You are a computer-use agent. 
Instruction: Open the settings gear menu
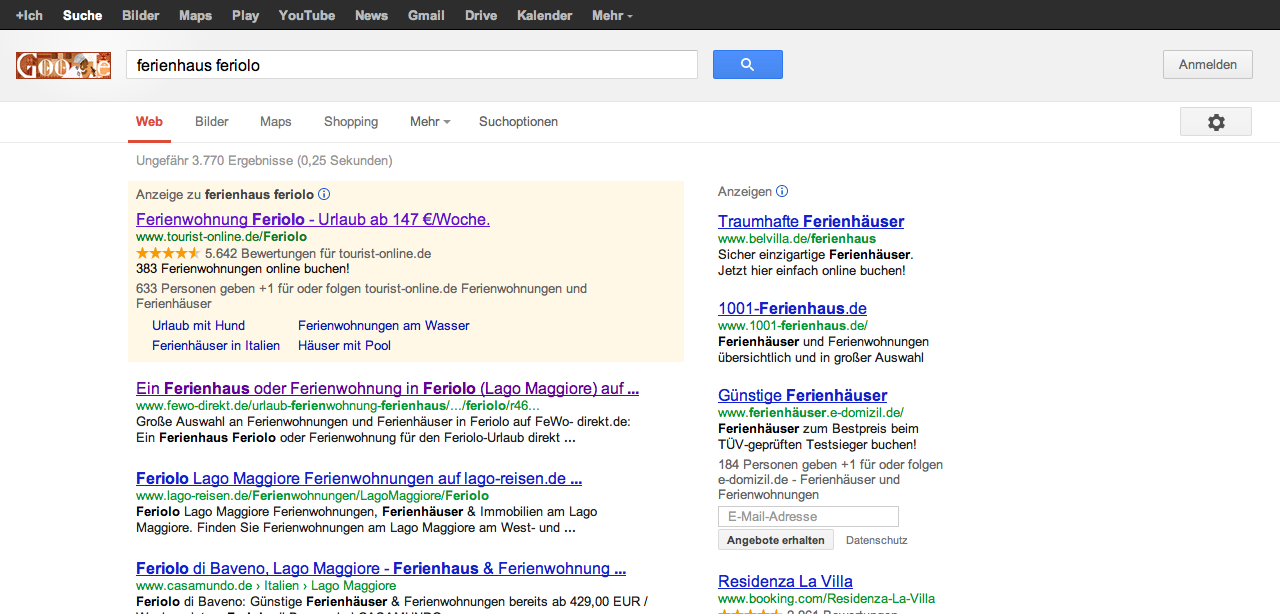tap(1215, 122)
